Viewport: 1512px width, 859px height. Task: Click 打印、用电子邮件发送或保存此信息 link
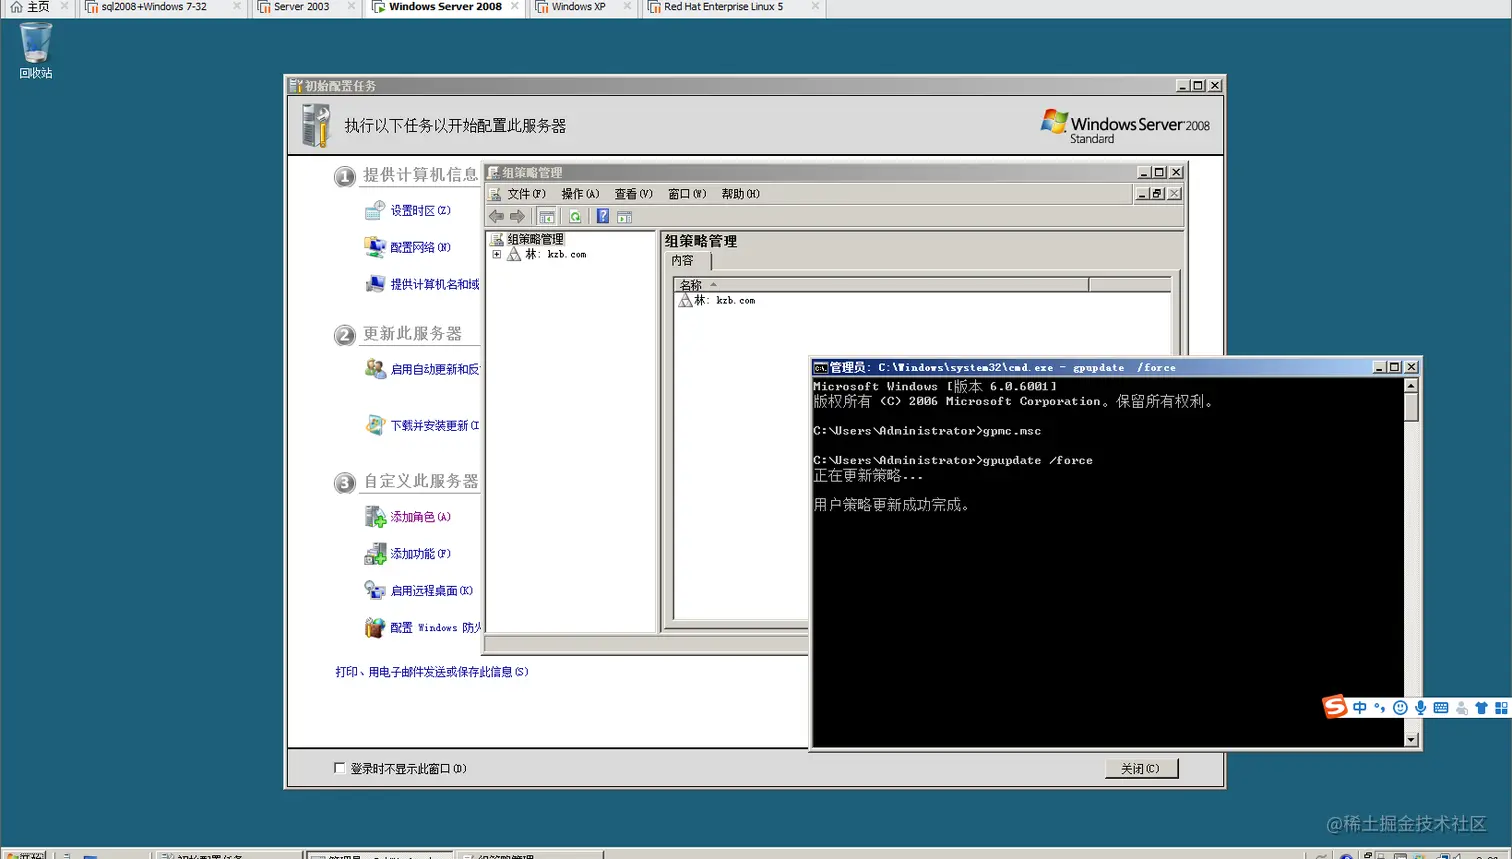coord(432,672)
